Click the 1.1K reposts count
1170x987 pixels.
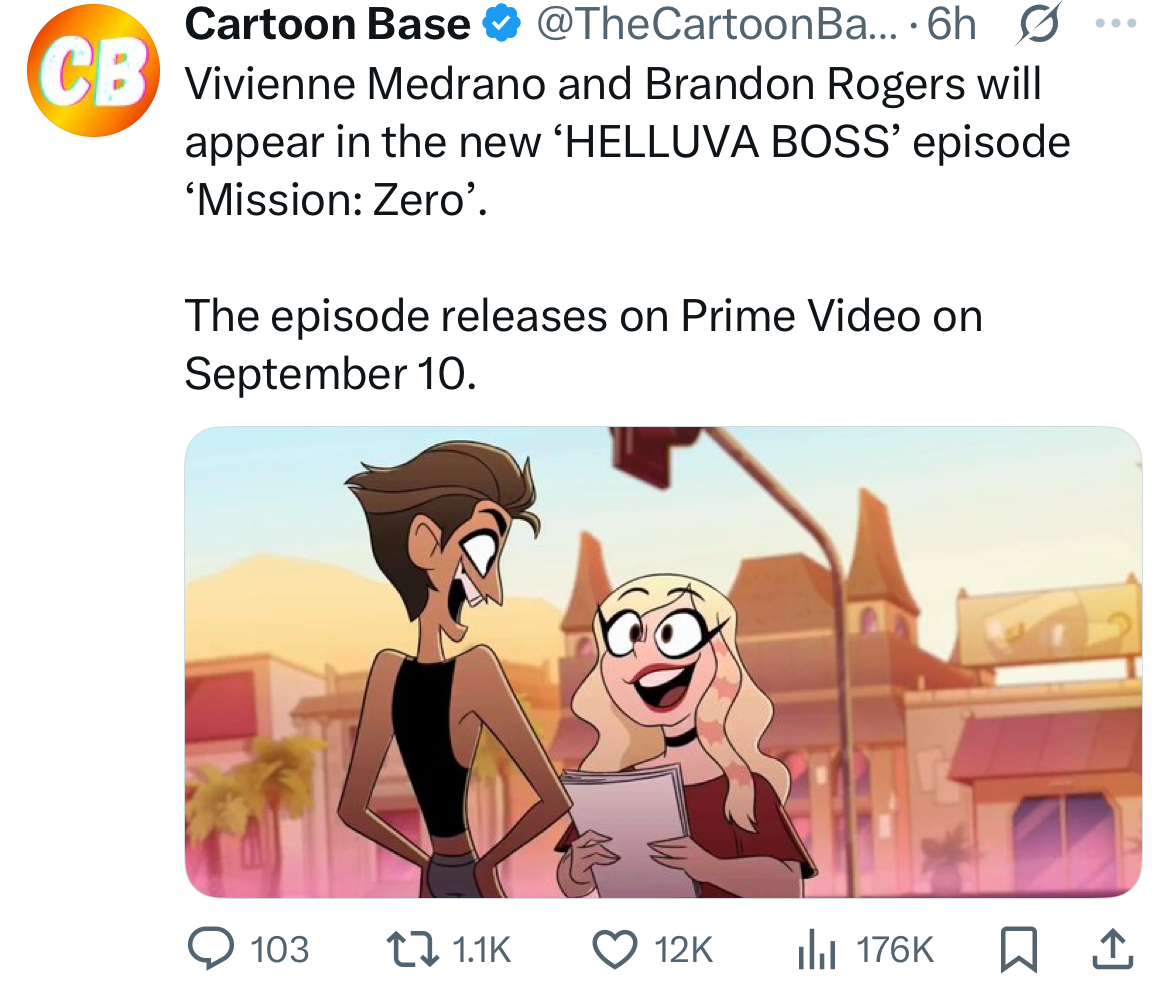coord(481,950)
